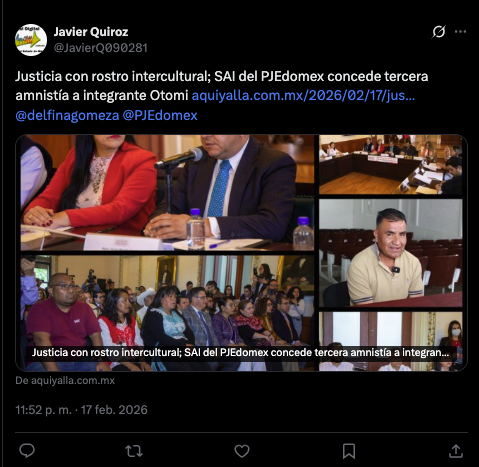The height and width of the screenshot is (467, 479).
Task: Follow the aquiyalla.com.mx article link
Action: tap(303, 96)
